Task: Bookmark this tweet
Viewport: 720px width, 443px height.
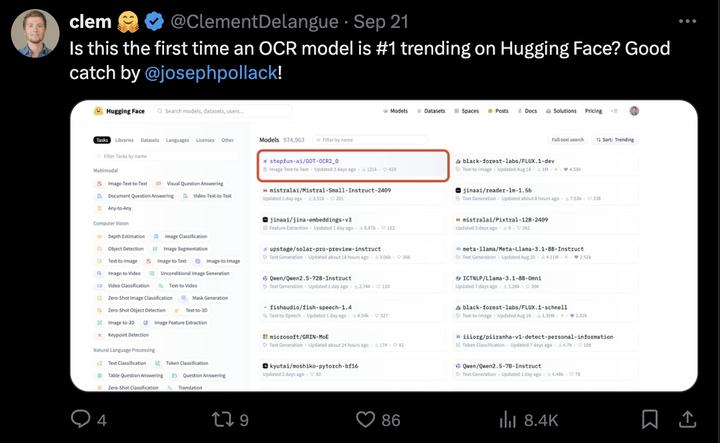Action: pos(650,420)
